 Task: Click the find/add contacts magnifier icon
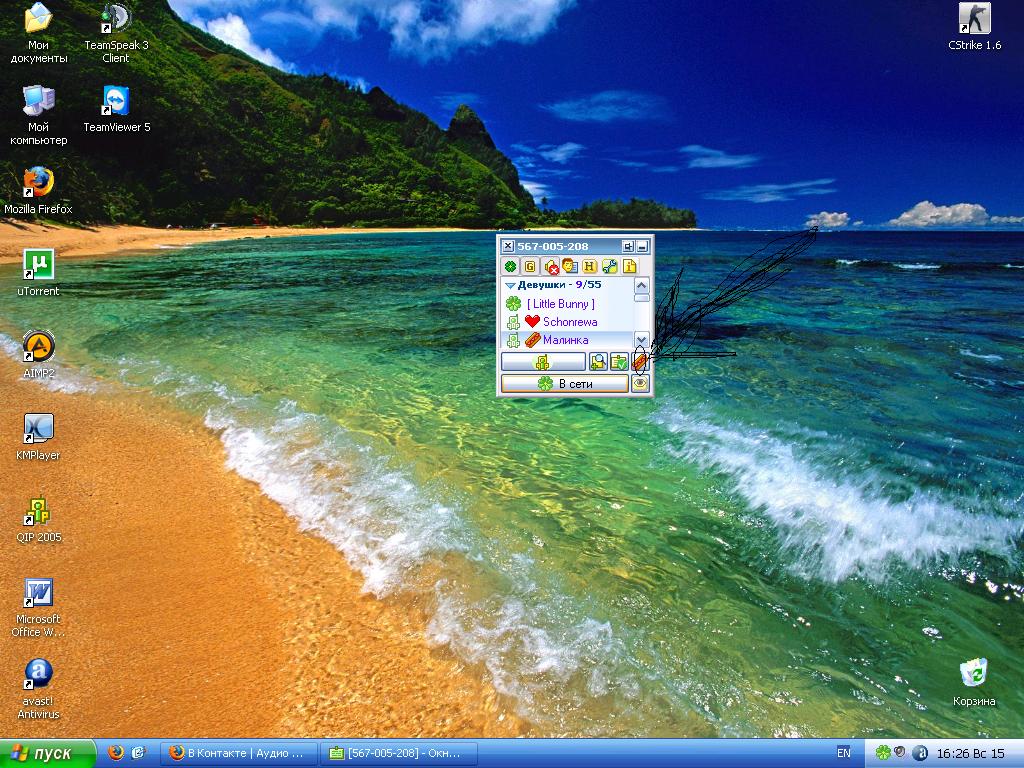point(598,362)
